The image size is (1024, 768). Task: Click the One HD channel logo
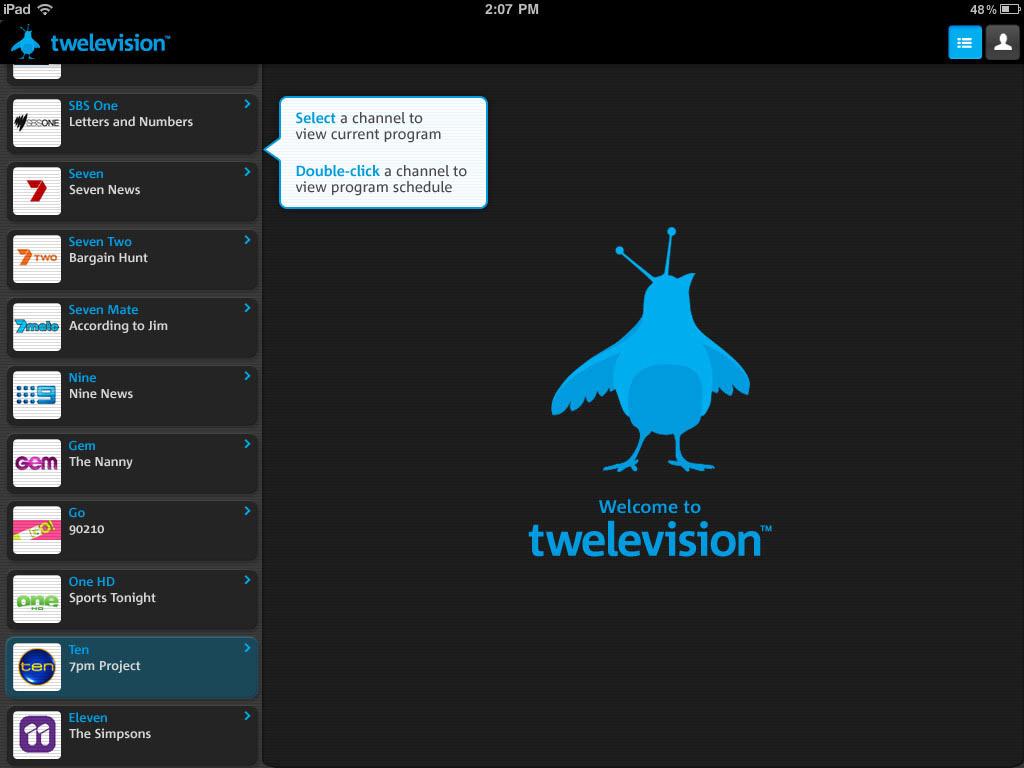pyautogui.click(x=36, y=599)
